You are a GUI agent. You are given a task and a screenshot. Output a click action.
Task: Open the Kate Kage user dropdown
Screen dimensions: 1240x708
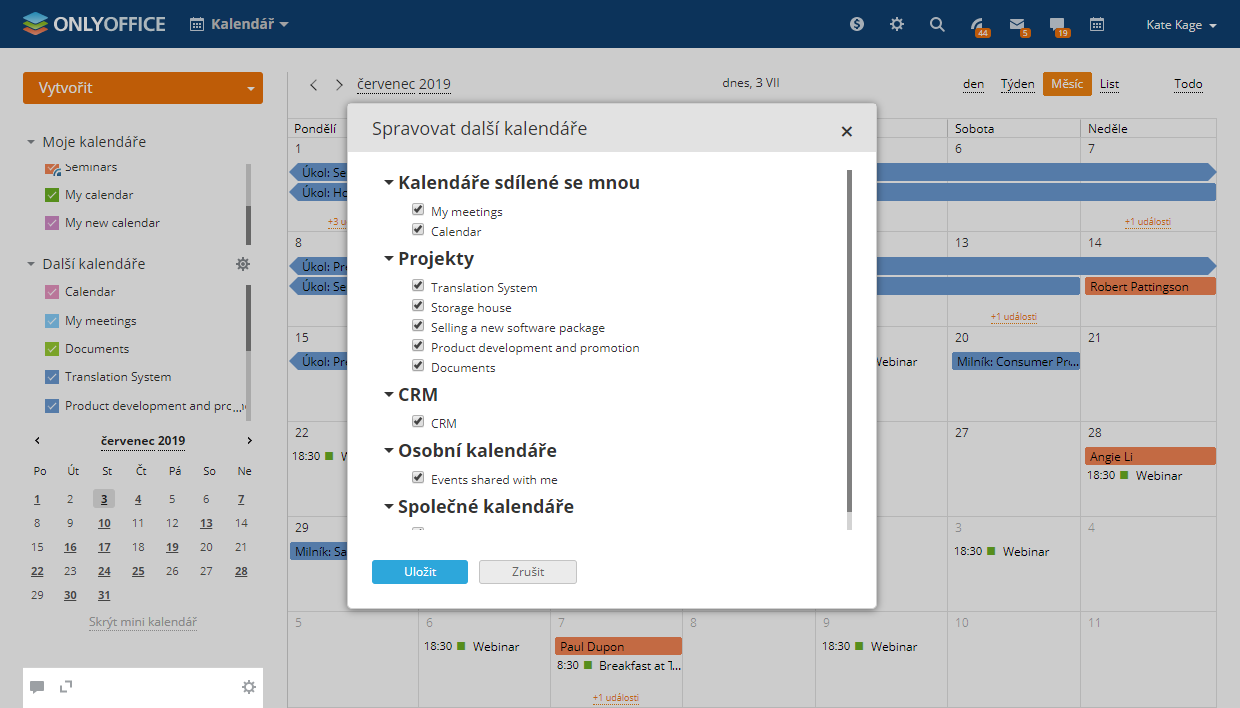[x=1181, y=25]
